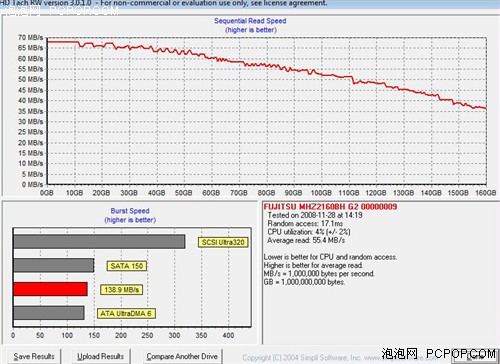Image resolution: width=500 pixels, height=364 pixels.
Task: Click the Tested on 2008-11-28 line
Action: pos(315,215)
